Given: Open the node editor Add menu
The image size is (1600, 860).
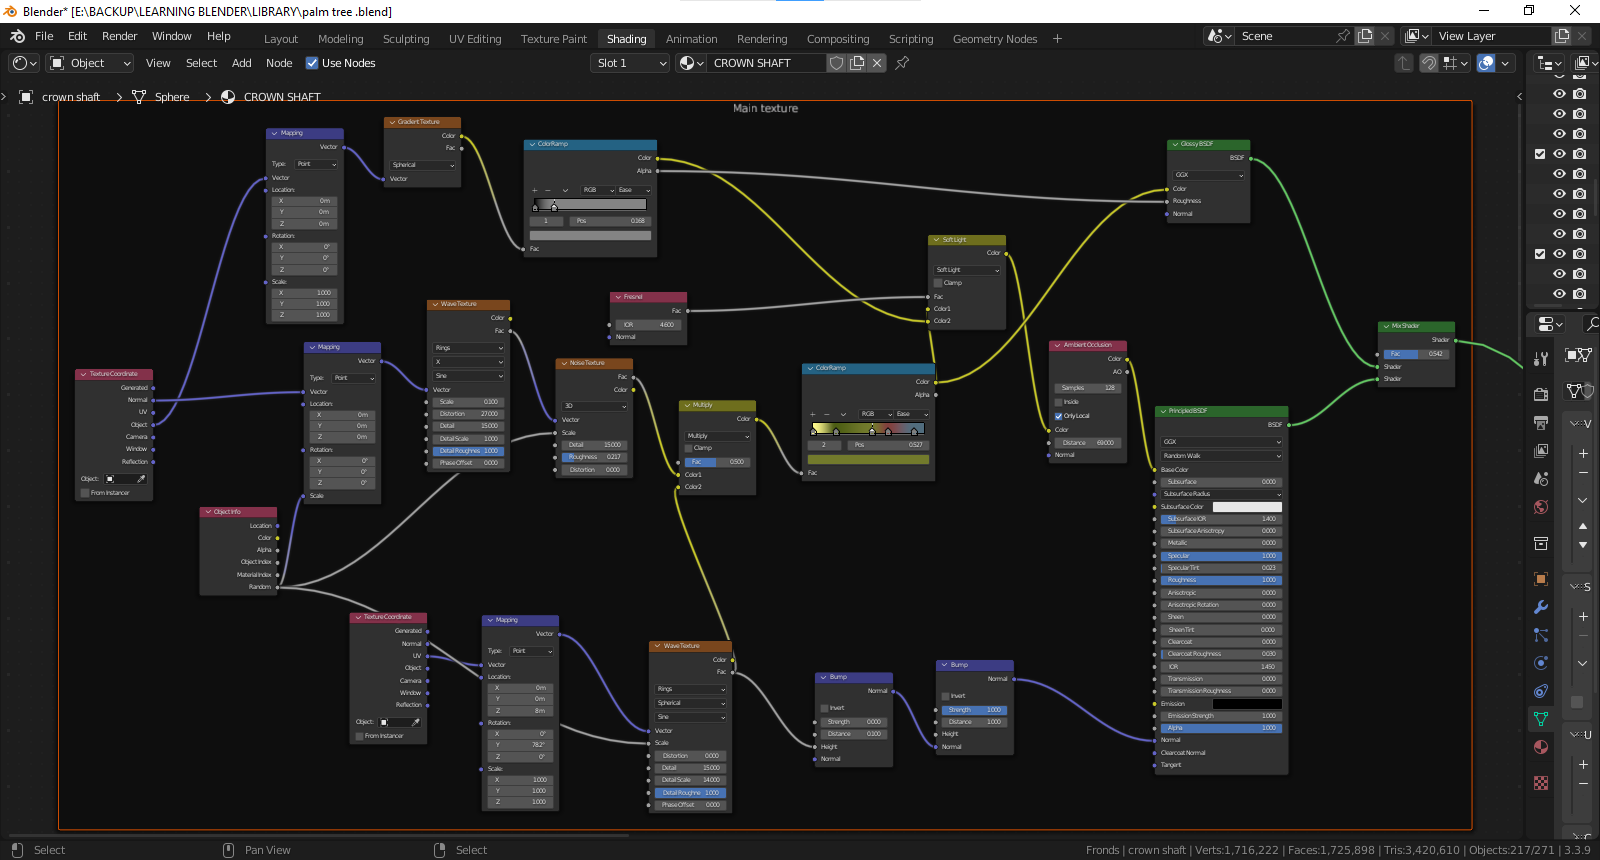Looking at the screenshot, I should click(x=242, y=63).
